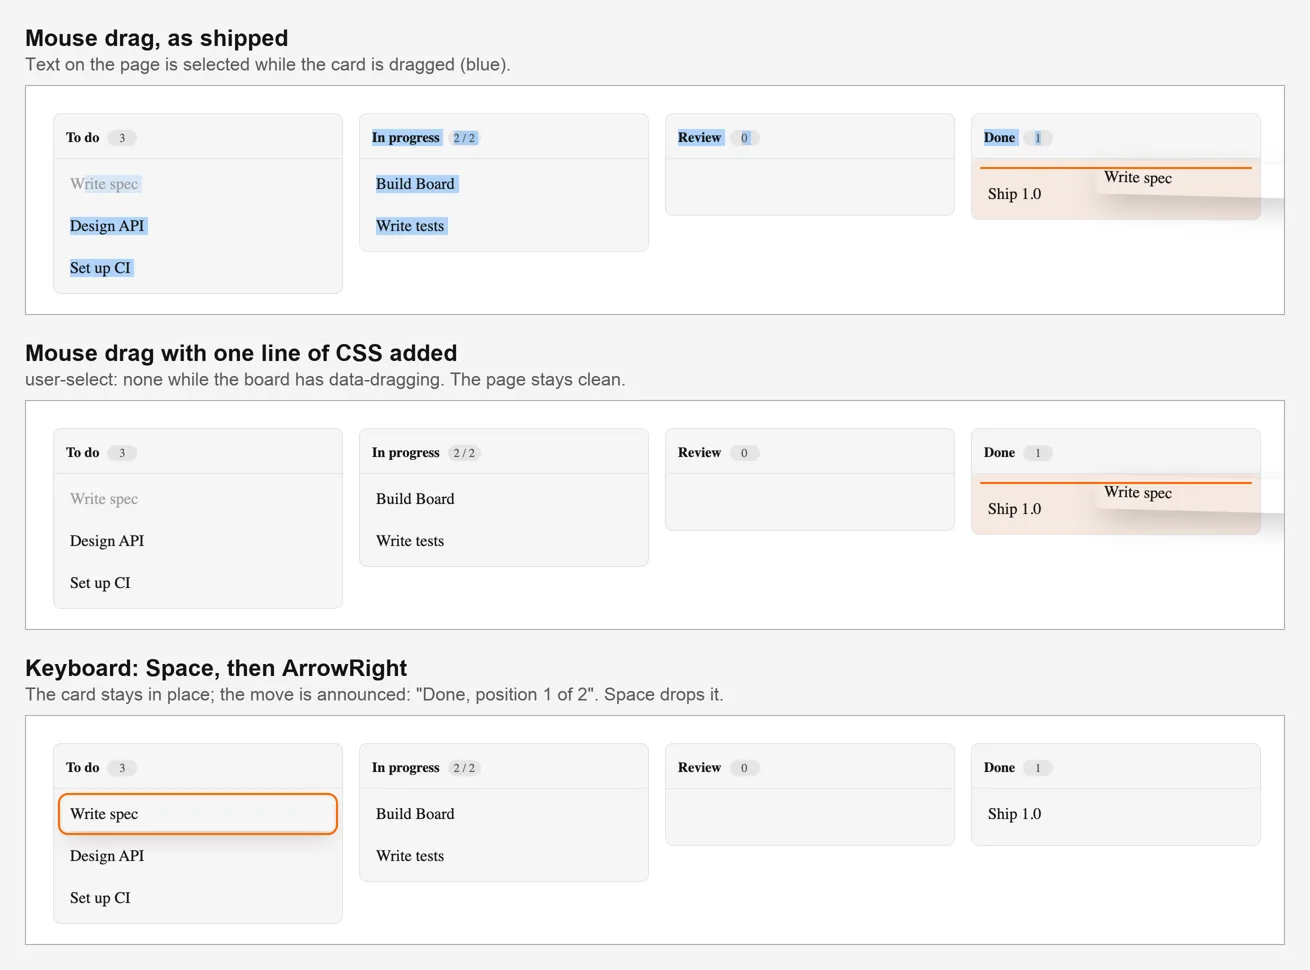The image size is (1310, 970).
Task: Click the Build Board card in the as-shipped board
Action: point(504,184)
